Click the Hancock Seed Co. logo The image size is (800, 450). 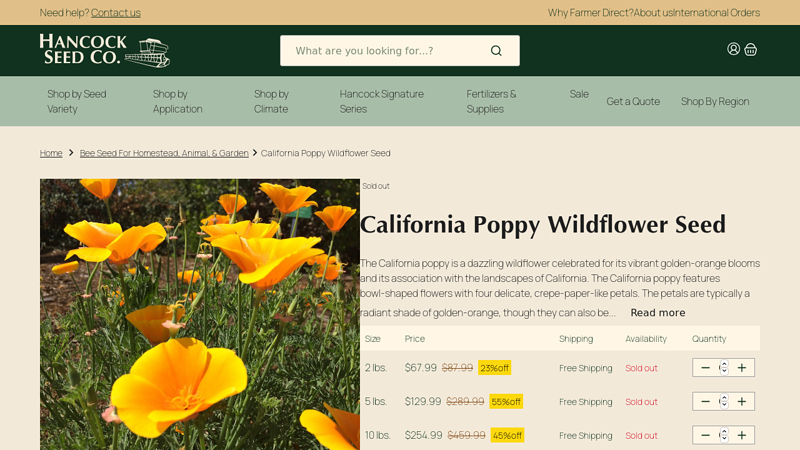click(x=105, y=51)
